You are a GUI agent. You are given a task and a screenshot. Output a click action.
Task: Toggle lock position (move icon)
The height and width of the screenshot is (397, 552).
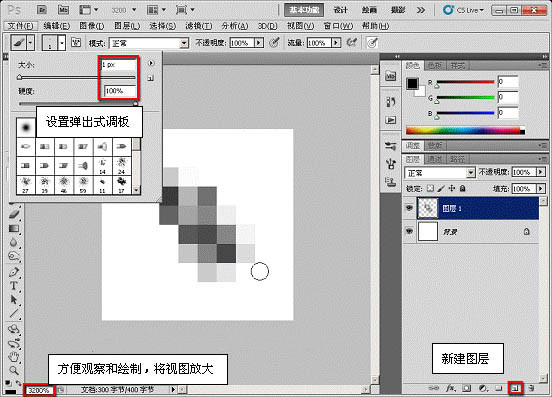452,189
